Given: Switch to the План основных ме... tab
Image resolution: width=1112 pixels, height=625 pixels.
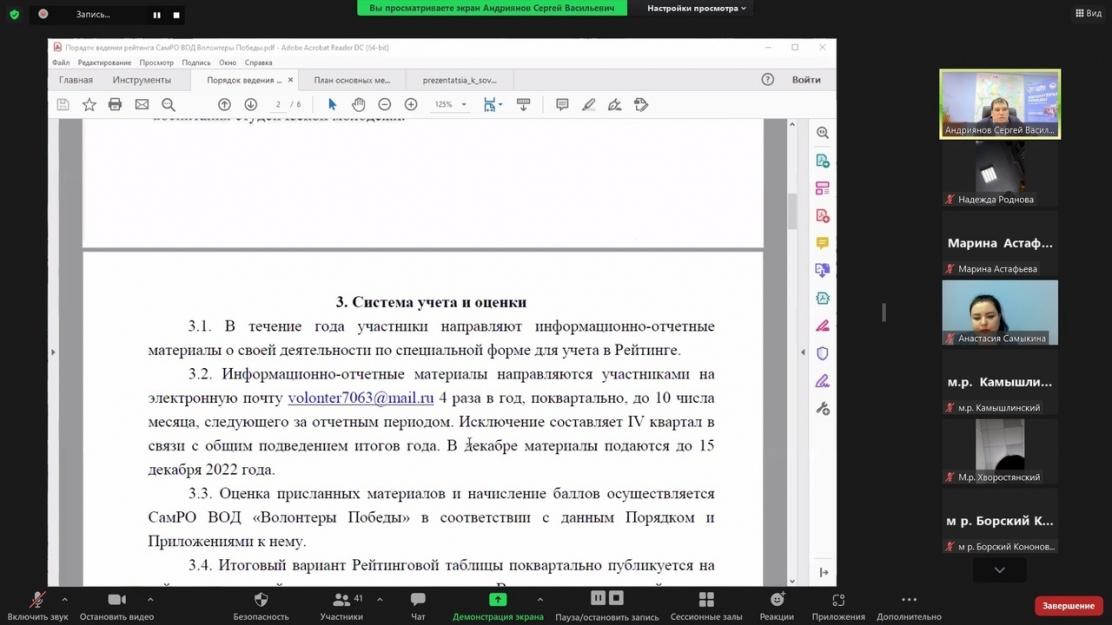Looking at the screenshot, I should 352,80.
